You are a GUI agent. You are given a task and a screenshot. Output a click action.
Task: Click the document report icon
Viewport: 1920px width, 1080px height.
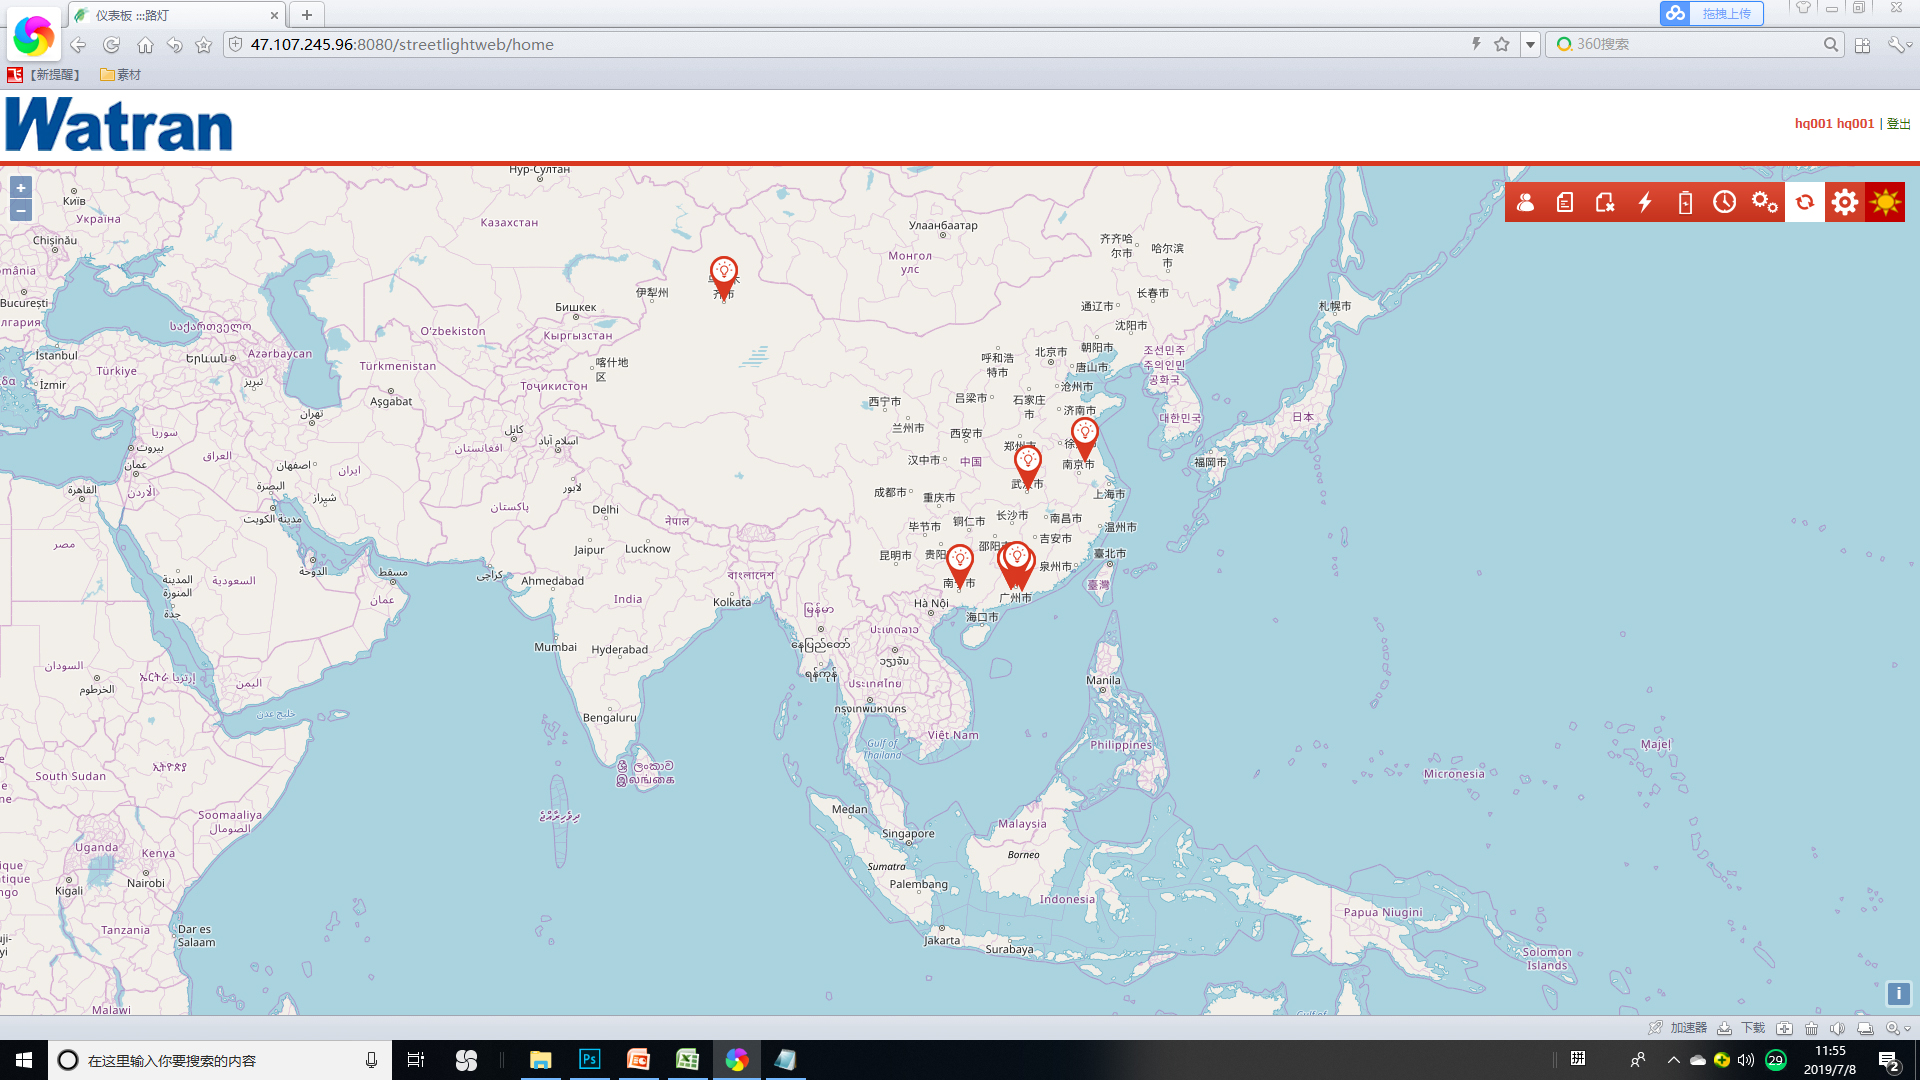(x=1565, y=202)
